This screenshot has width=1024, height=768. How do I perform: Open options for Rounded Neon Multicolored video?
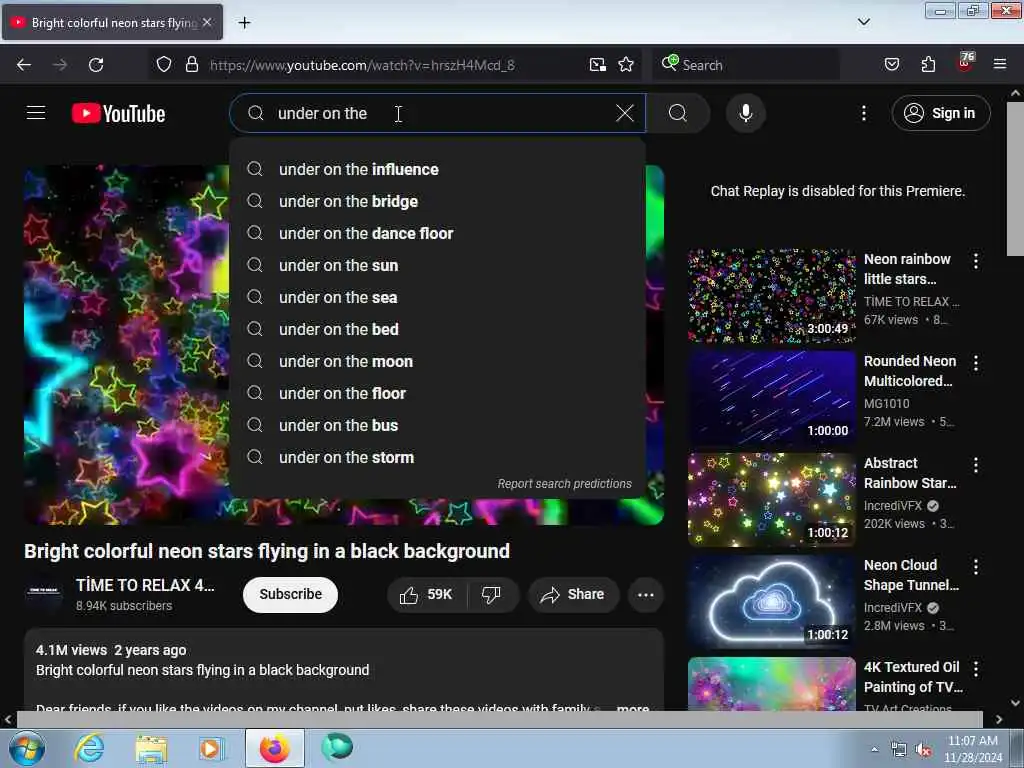pos(976,363)
